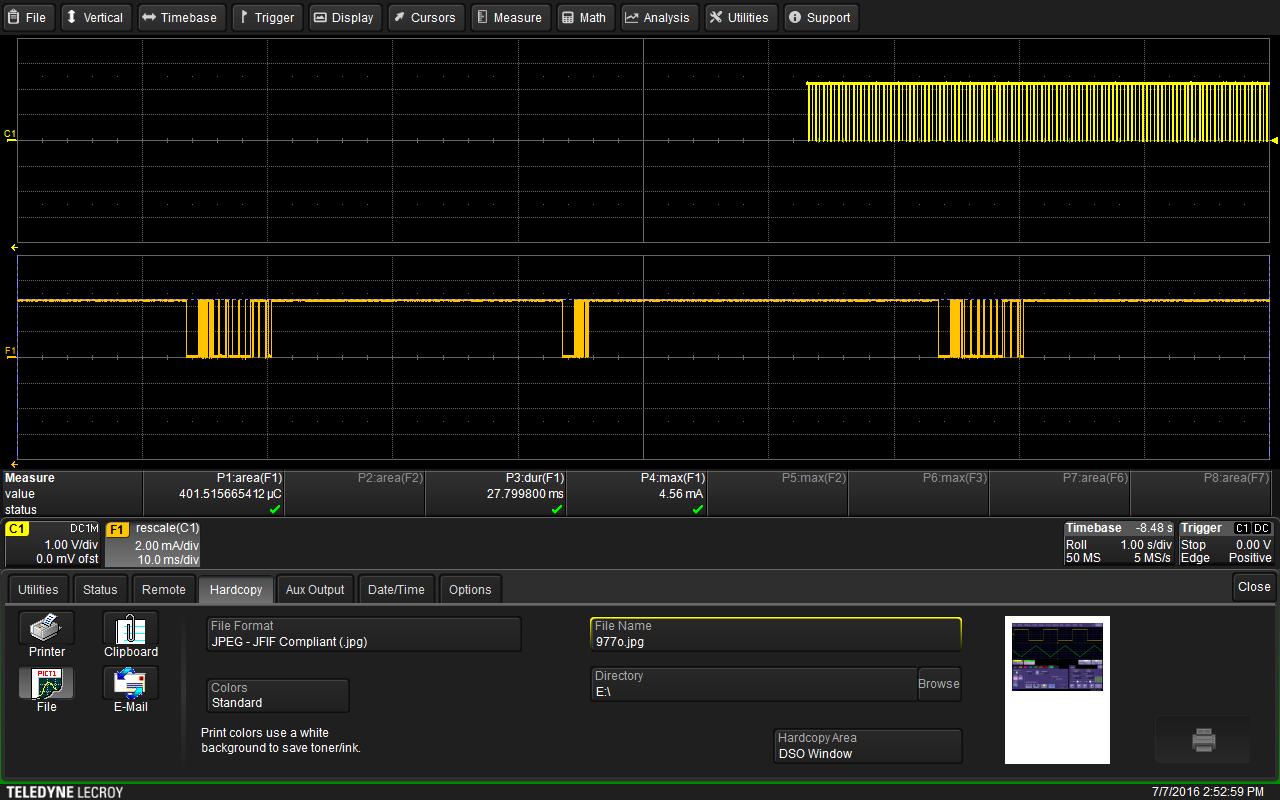Switch to the Aux Output tab
The image size is (1280, 800).
[x=315, y=589]
